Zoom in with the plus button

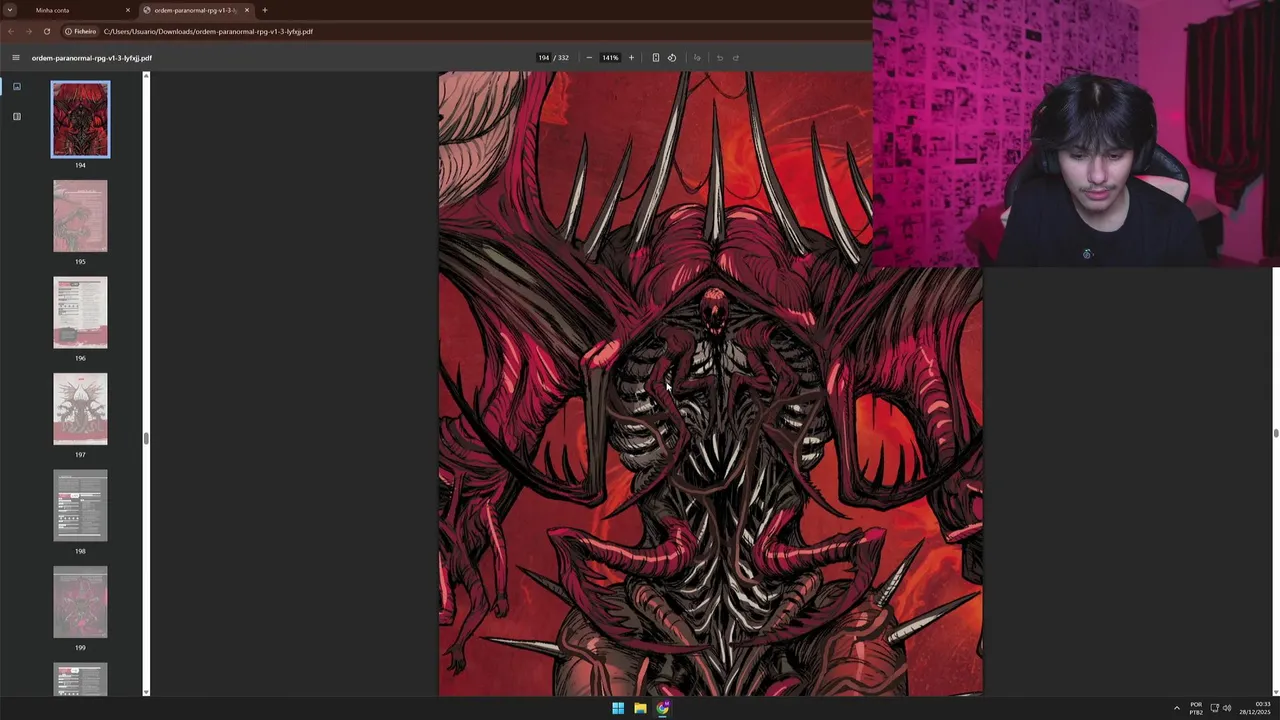[631, 58]
